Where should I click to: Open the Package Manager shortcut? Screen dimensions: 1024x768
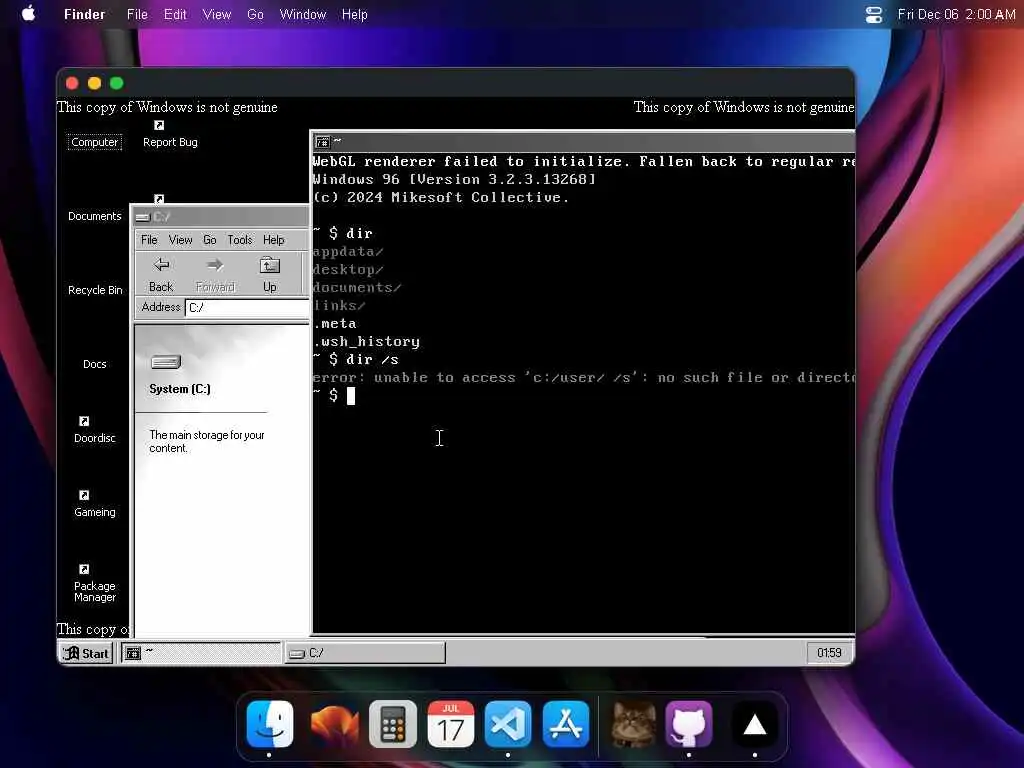tap(95, 583)
